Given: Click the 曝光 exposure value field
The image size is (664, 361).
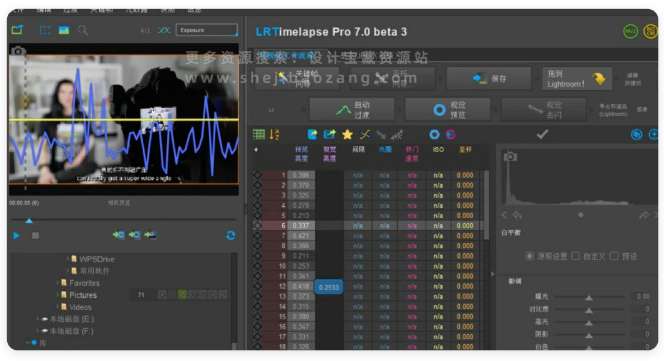Looking at the screenshot, I should pyautogui.click(x=643, y=297).
